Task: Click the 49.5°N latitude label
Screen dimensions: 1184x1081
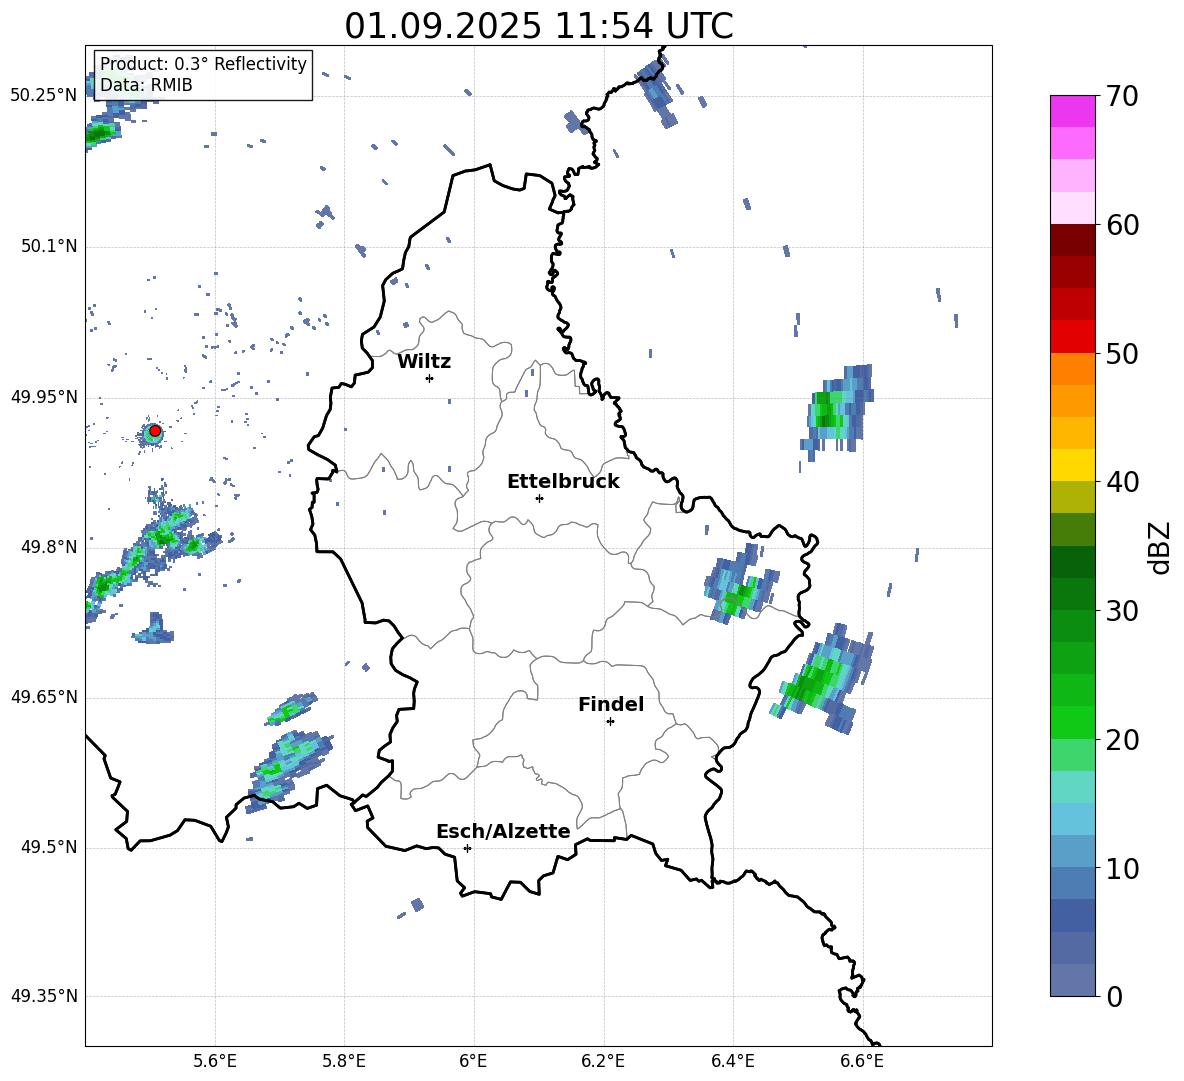Action: click(48, 847)
